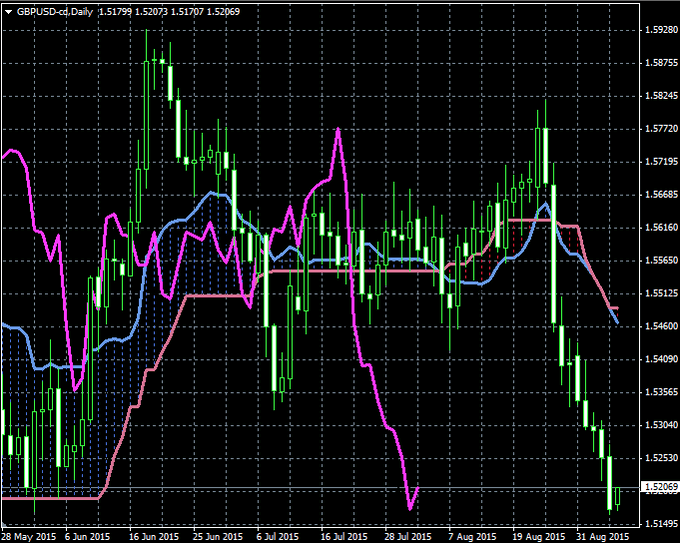The image size is (680, 543).
Task: Select the right end of the blue line
Action: coord(616,322)
